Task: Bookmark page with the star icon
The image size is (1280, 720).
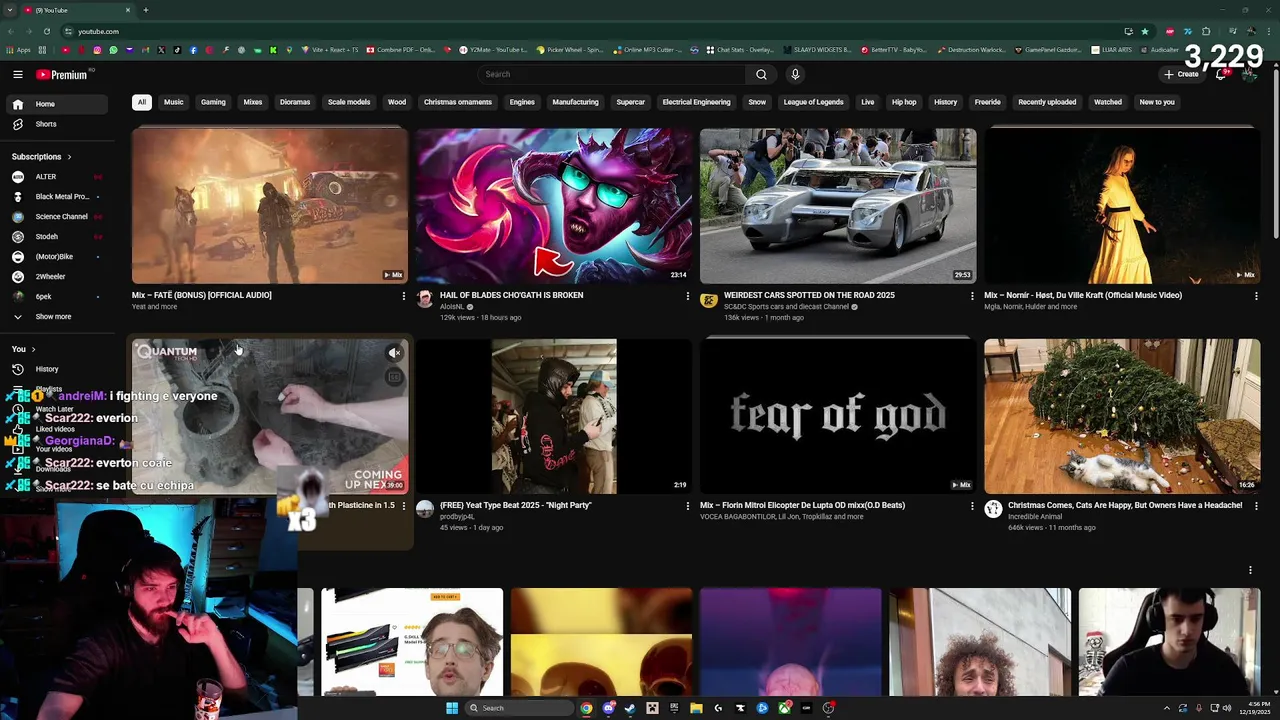Action: click(1145, 31)
